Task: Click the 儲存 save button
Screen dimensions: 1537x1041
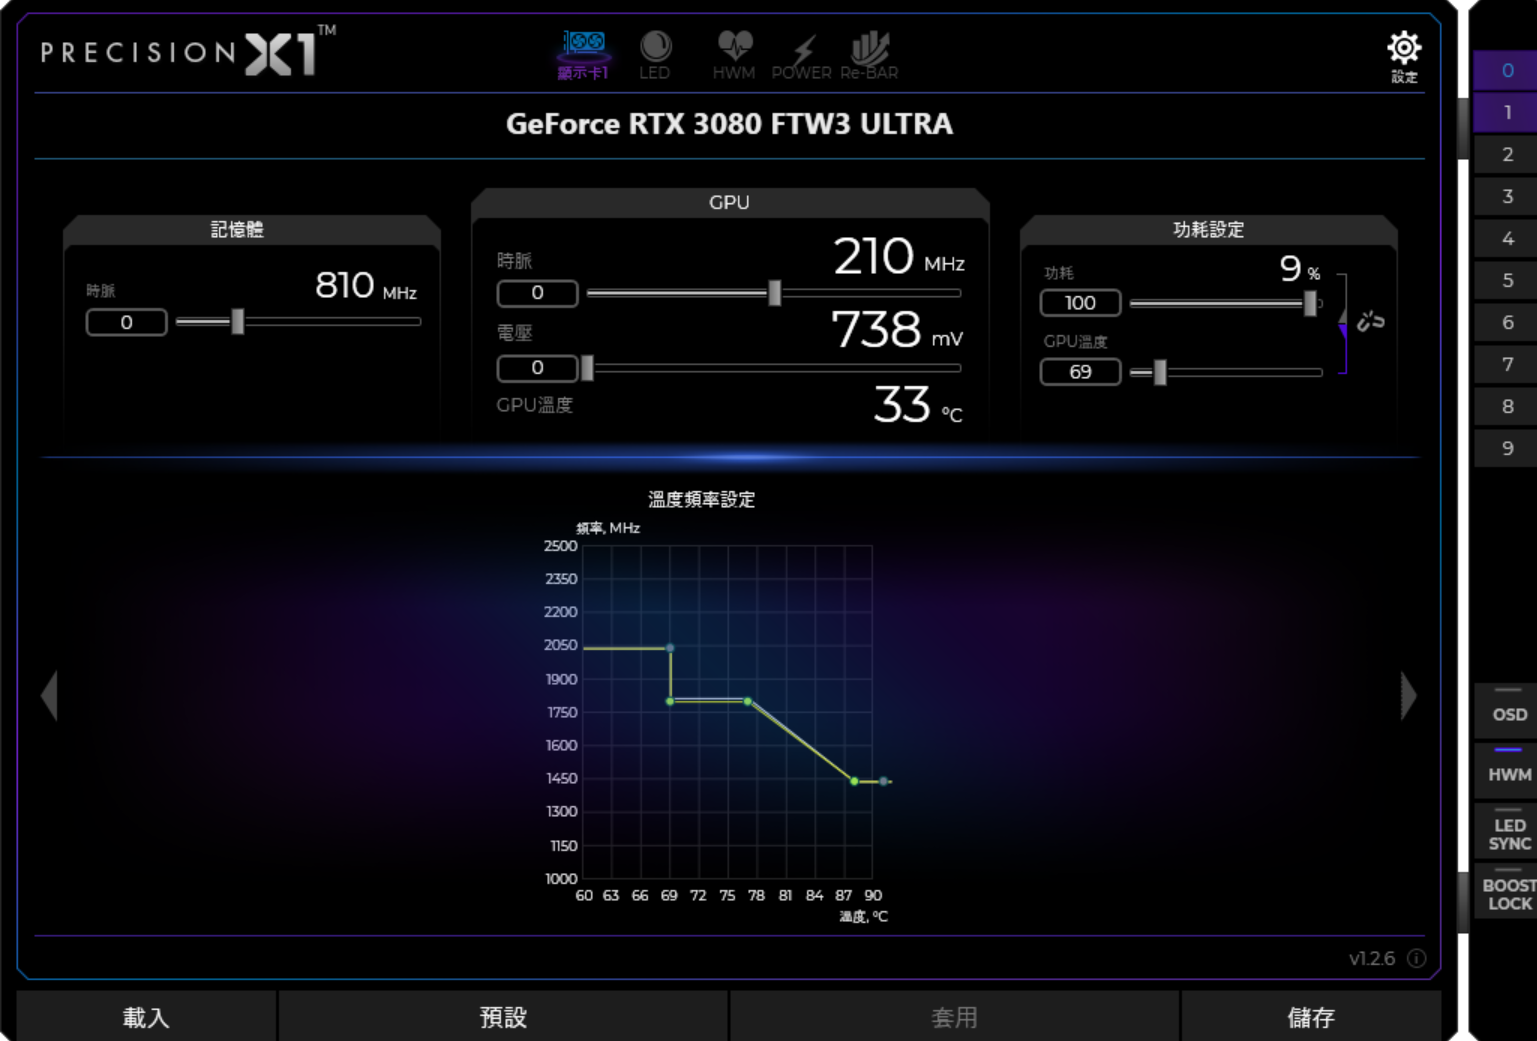Action: click(1311, 1016)
